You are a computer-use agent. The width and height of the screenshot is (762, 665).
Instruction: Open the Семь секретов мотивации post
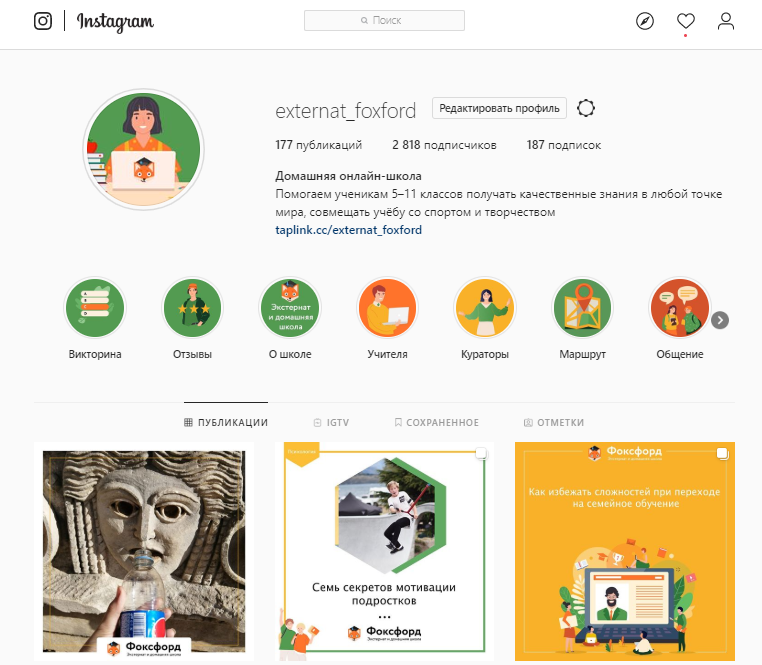(384, 551)
